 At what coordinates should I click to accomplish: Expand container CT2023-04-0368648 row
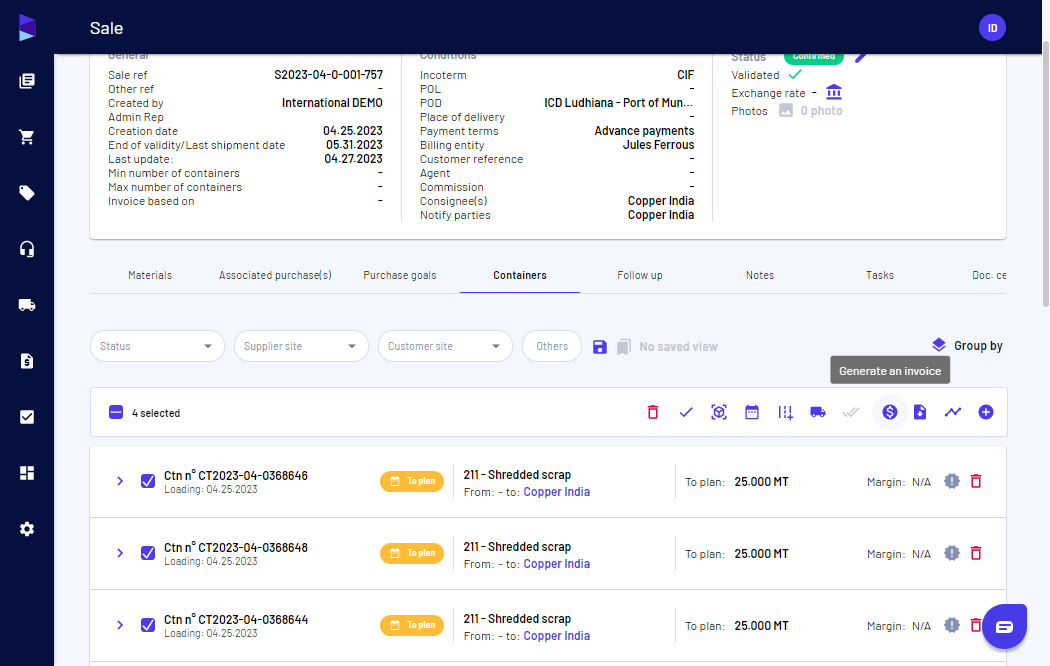(120, 553)
